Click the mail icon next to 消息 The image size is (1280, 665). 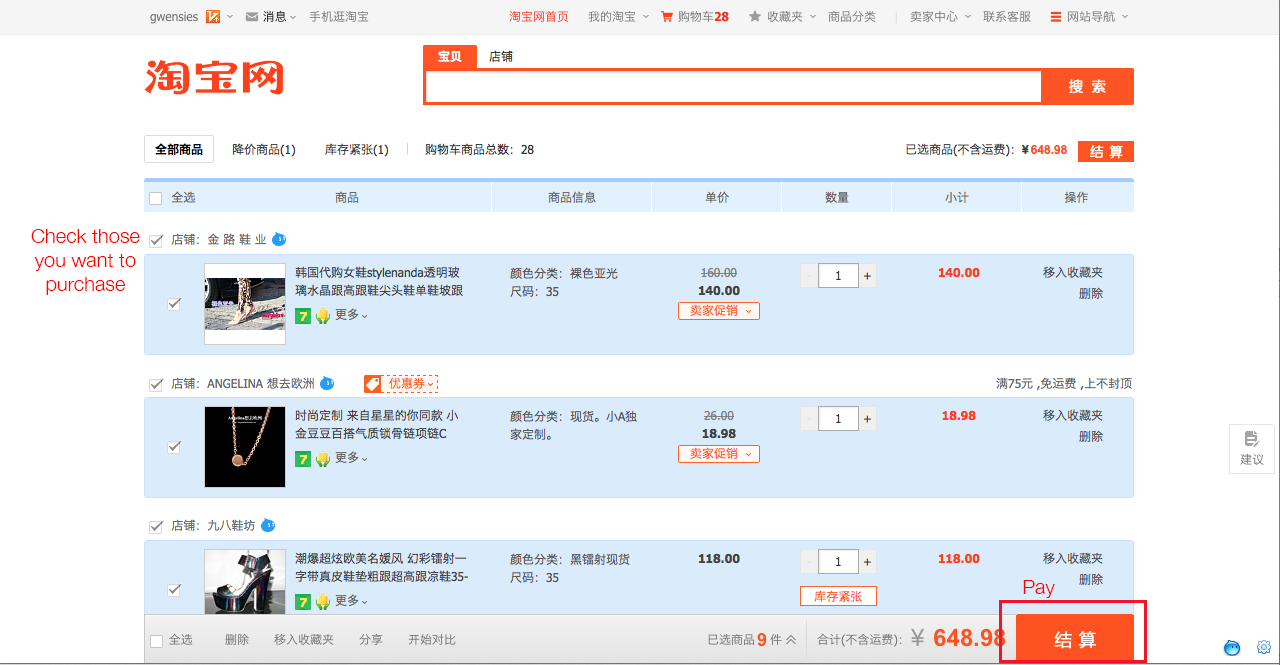252,17
